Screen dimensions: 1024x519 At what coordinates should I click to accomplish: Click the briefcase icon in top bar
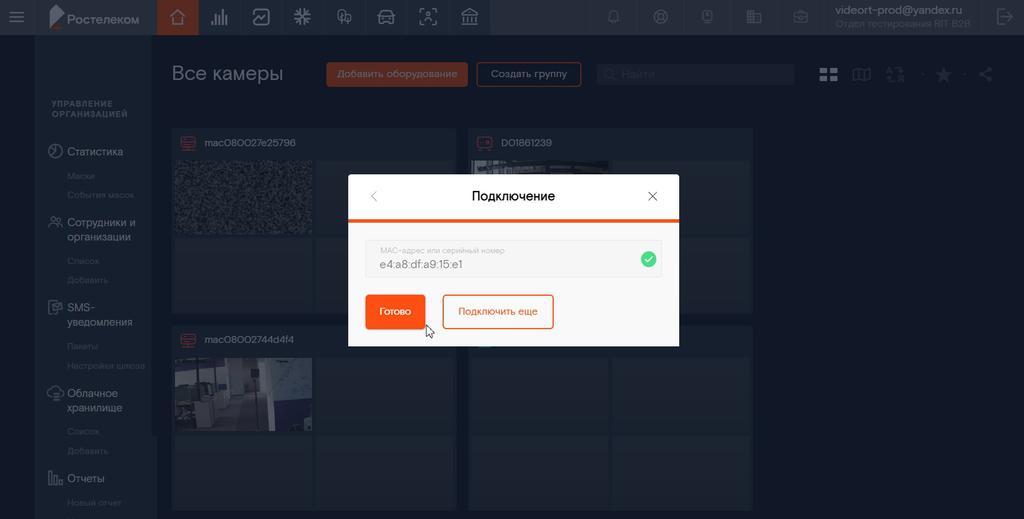[x=801, y=18]
